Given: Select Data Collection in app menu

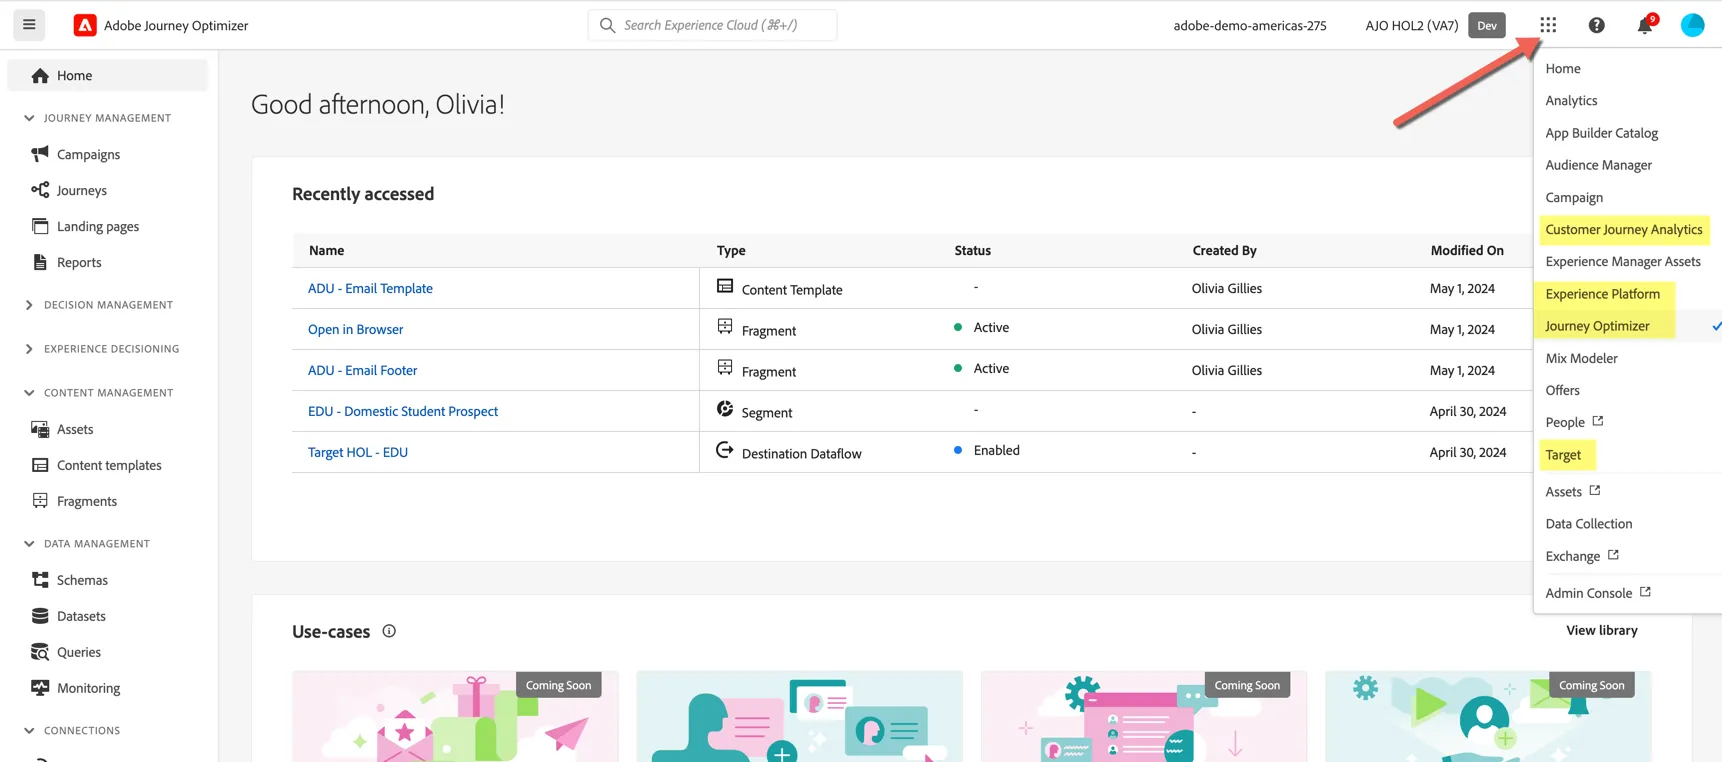Looking at the screenshot, I should coord(1588,524).
